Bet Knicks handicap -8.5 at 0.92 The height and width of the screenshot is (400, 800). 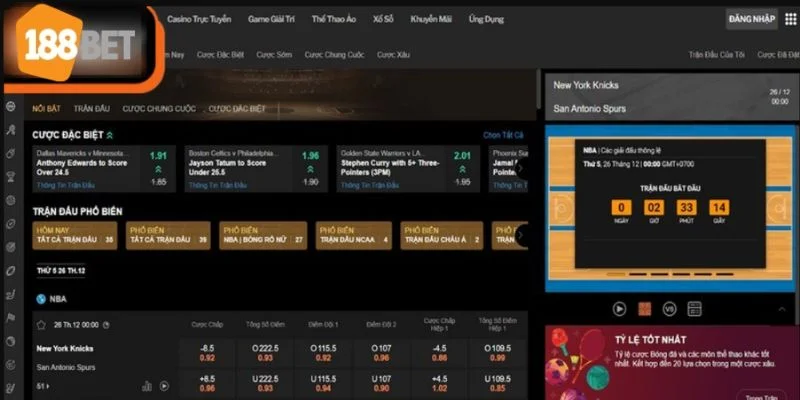[x=207, y=353]
